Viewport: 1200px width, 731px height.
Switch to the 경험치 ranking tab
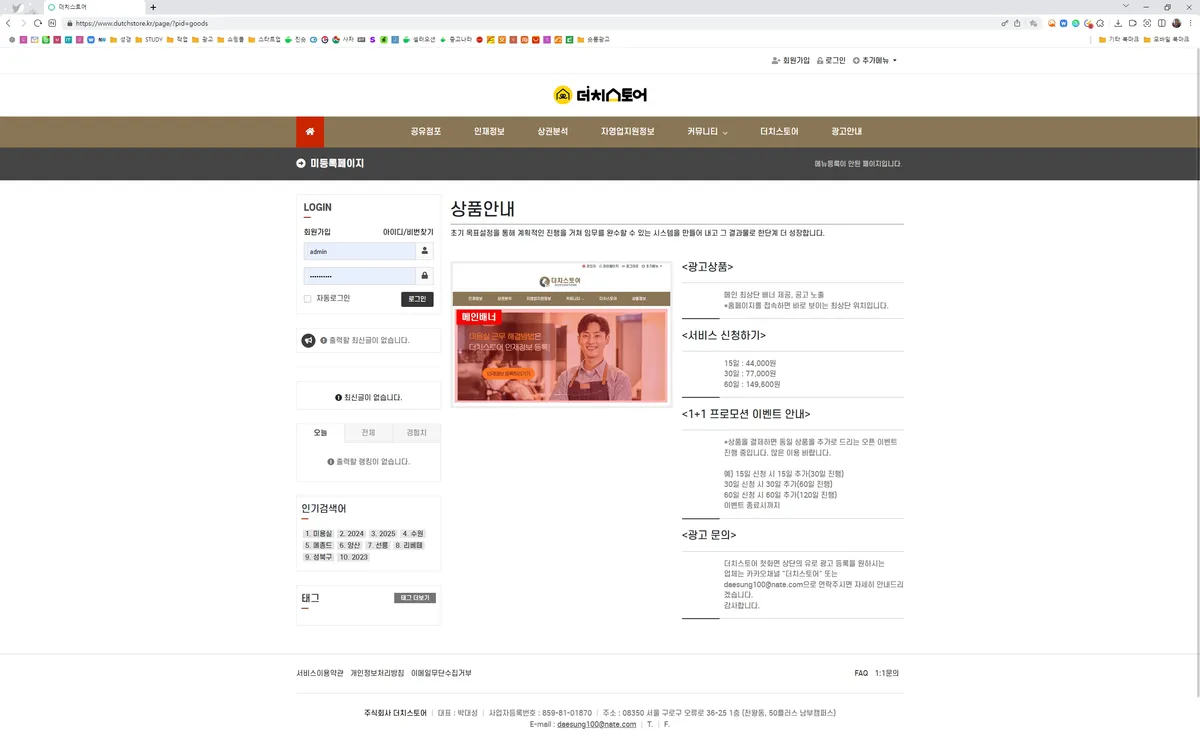416,433
